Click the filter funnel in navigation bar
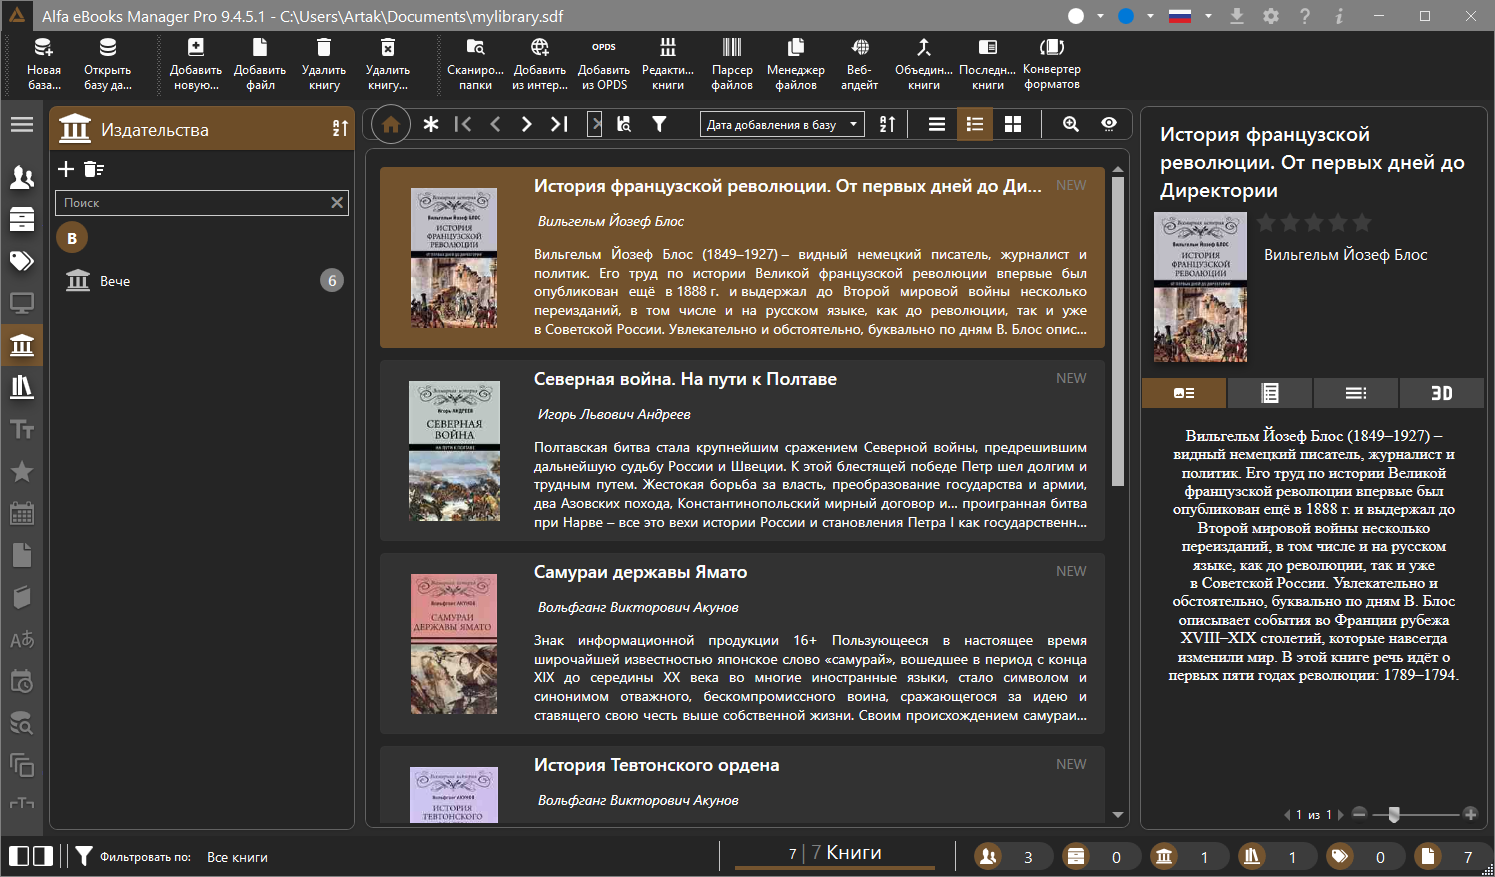This screenshot has height=877, width=1495. click(659, 125)
